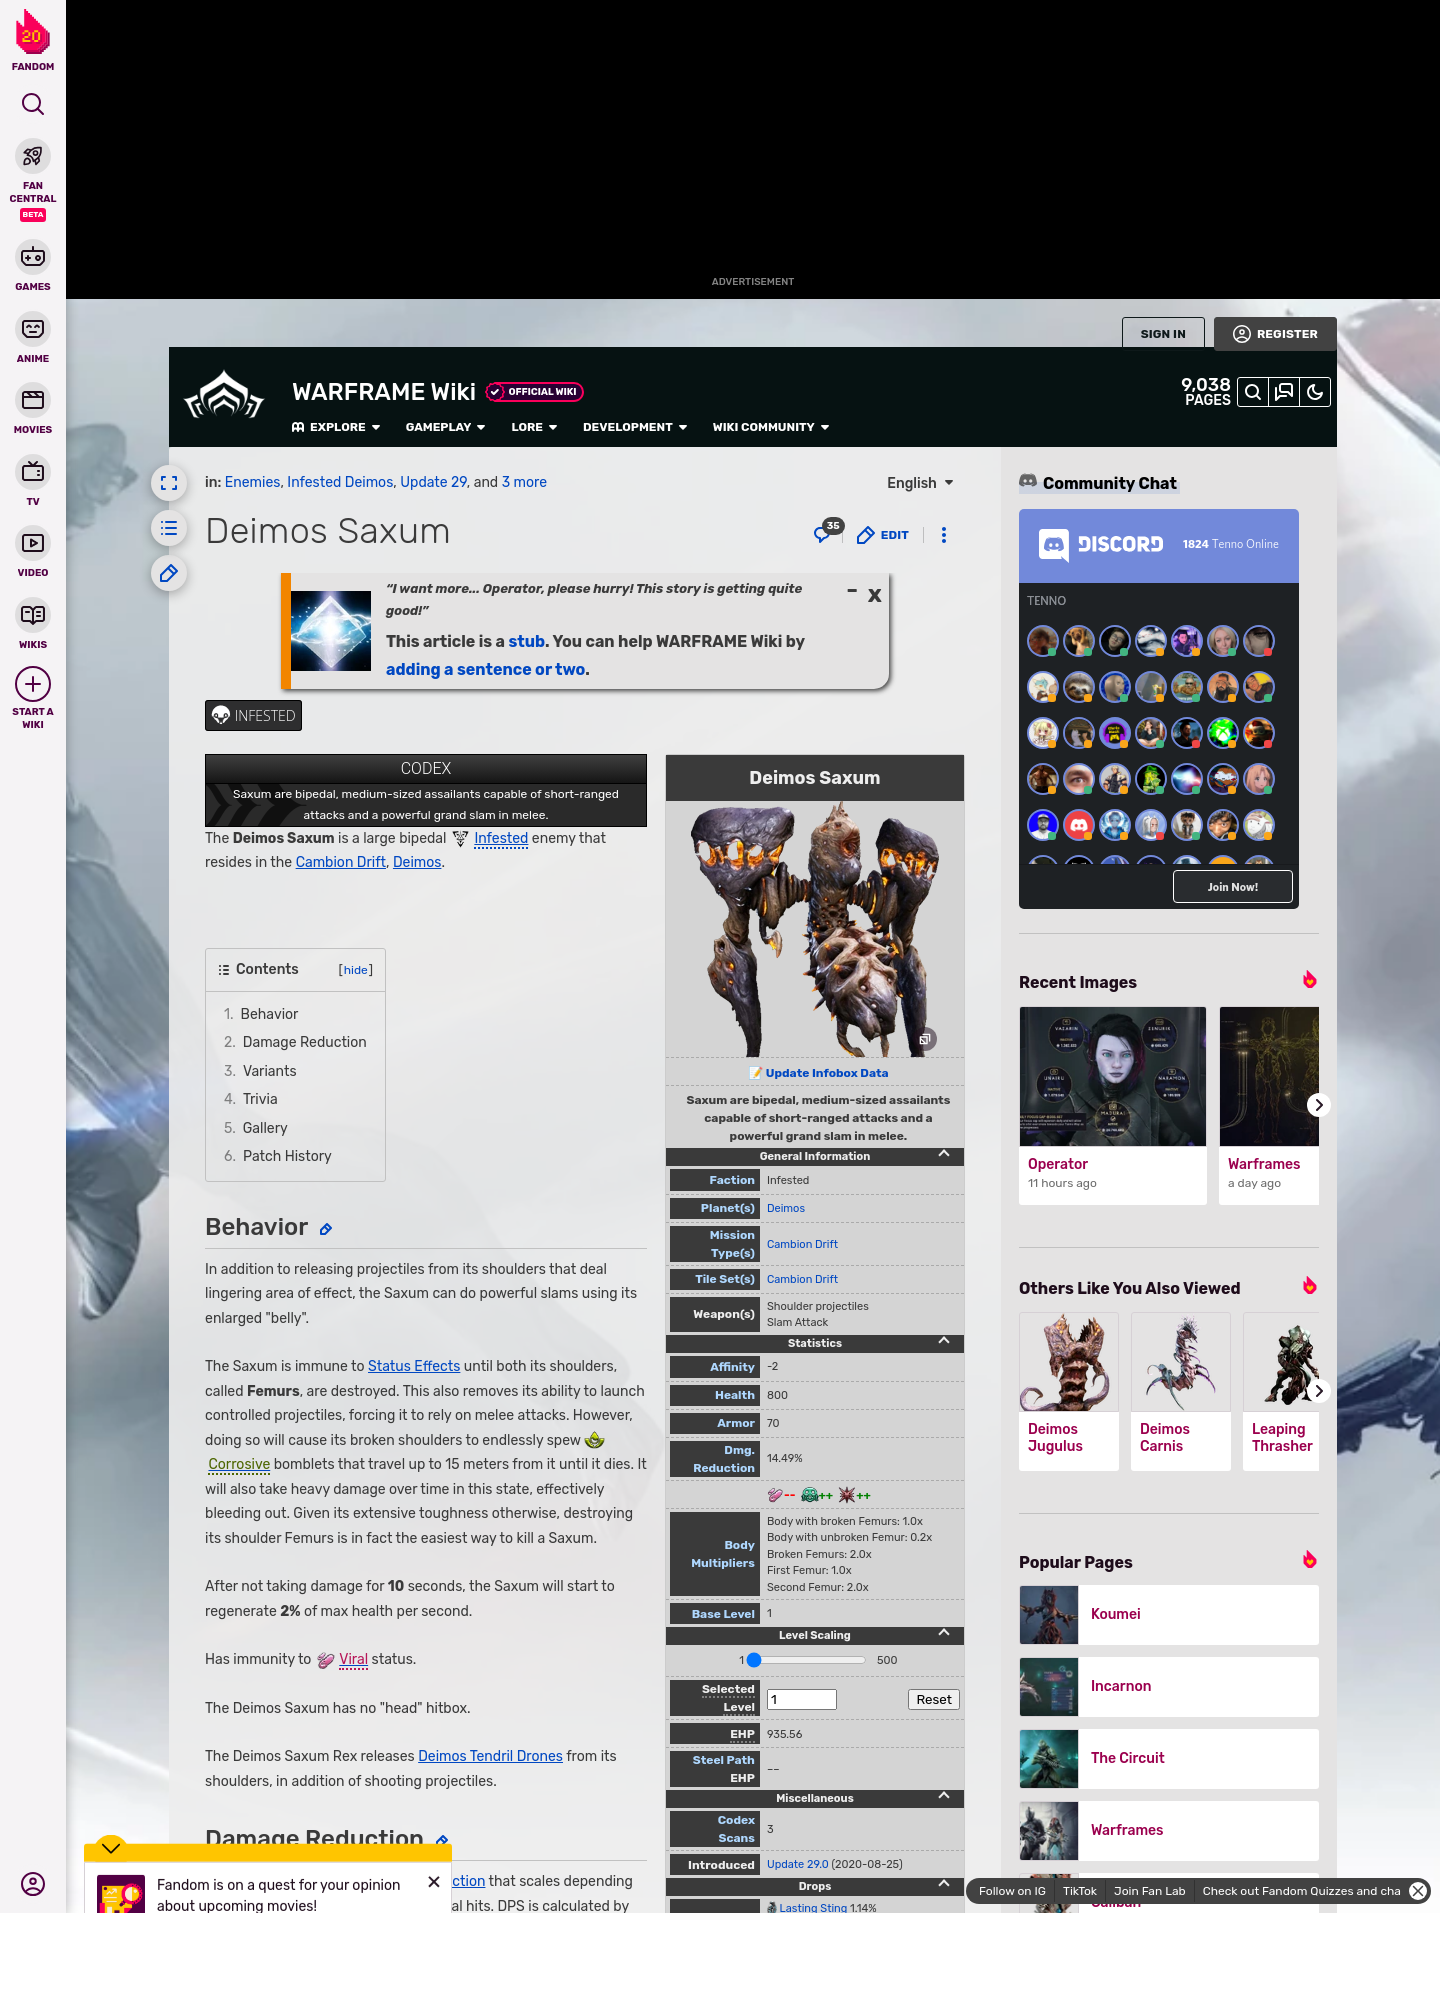Expand the page to full width

tap(169, 483)
